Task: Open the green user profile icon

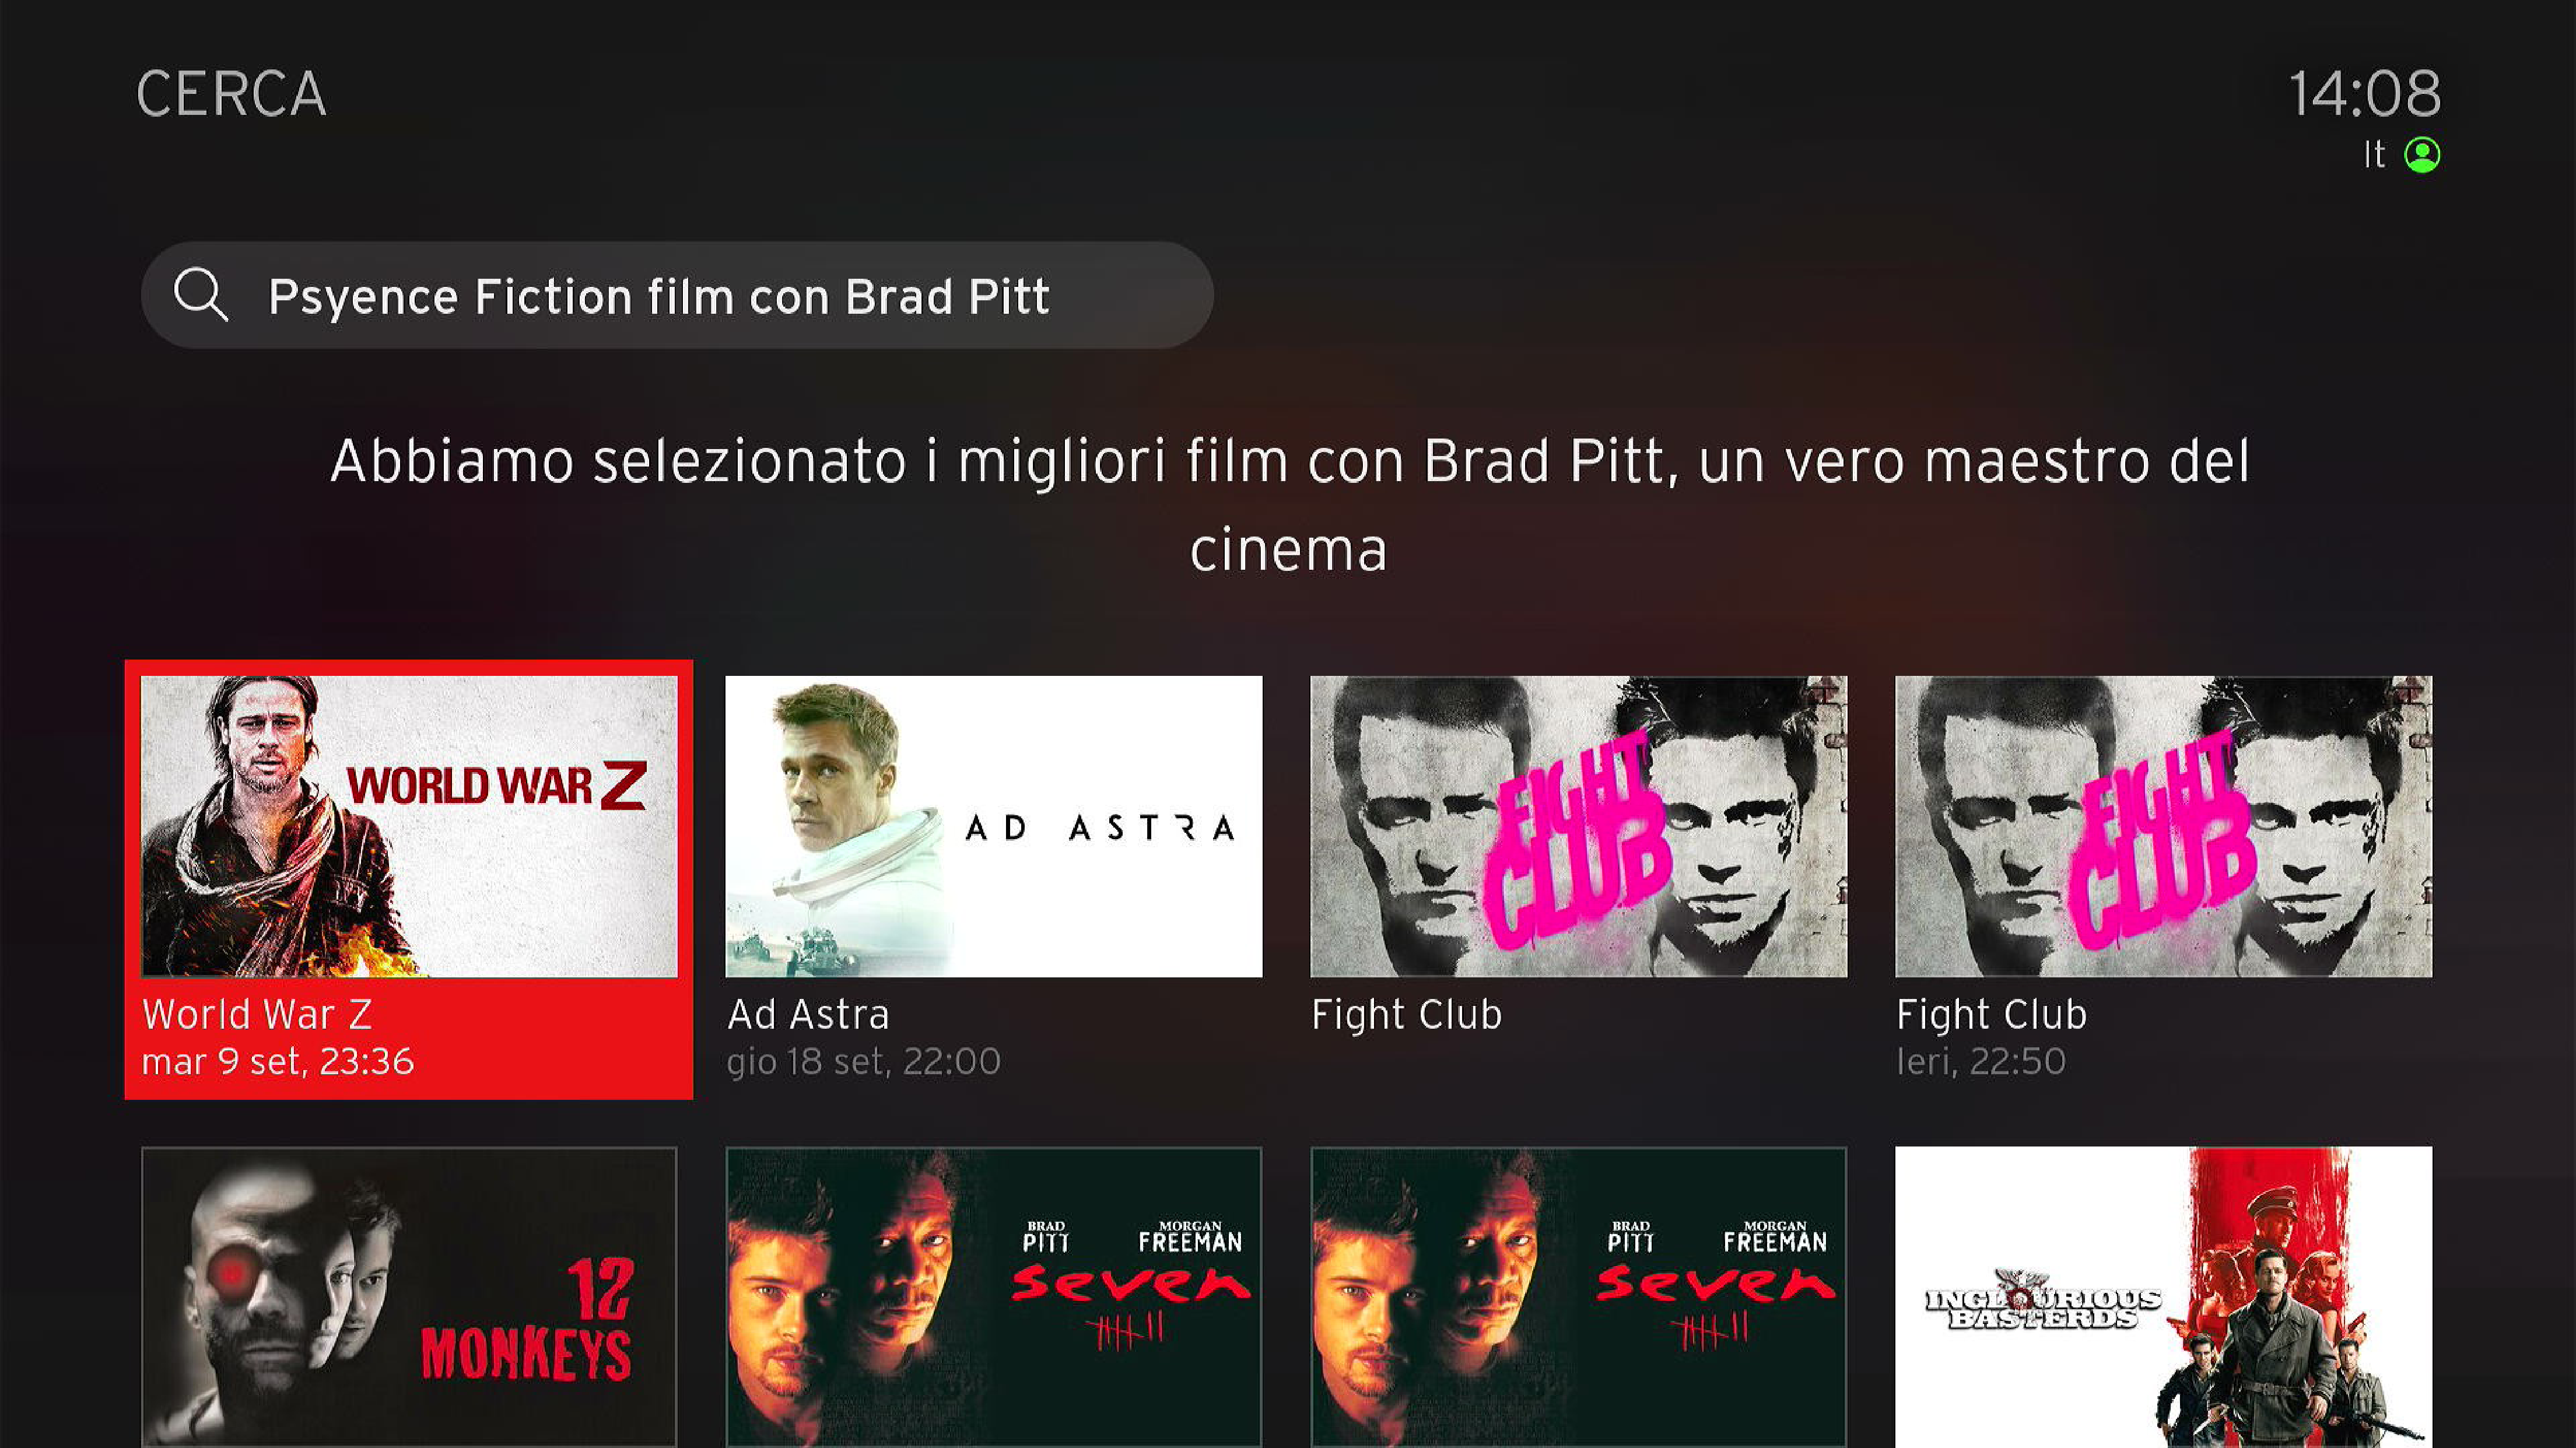Action: pyautogui.click(x=2422, y=155)
